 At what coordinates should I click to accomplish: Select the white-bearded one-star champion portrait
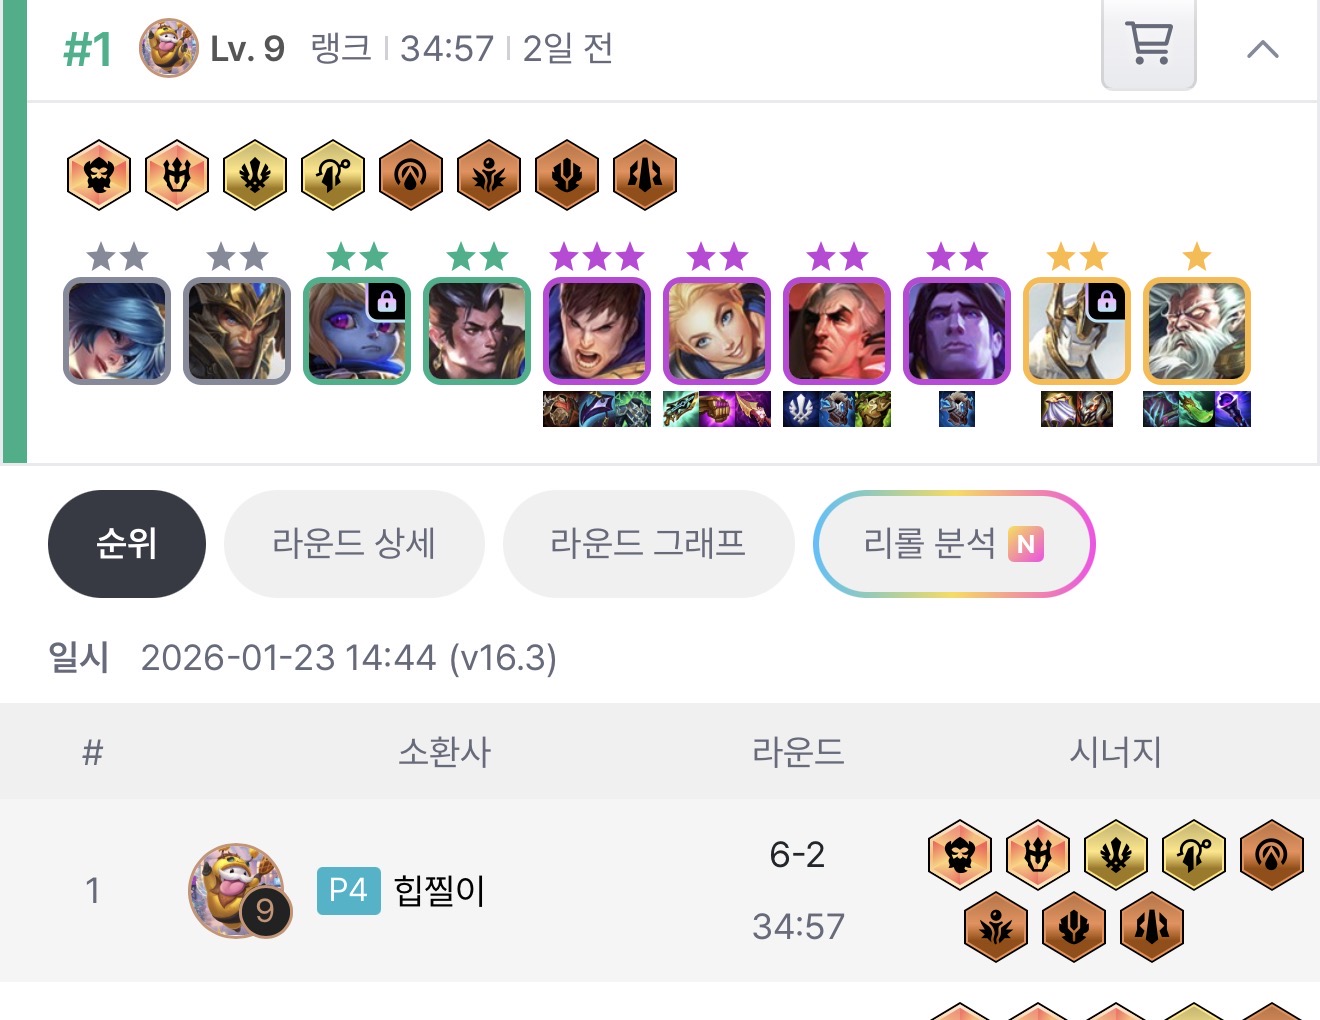point(1197,331)
